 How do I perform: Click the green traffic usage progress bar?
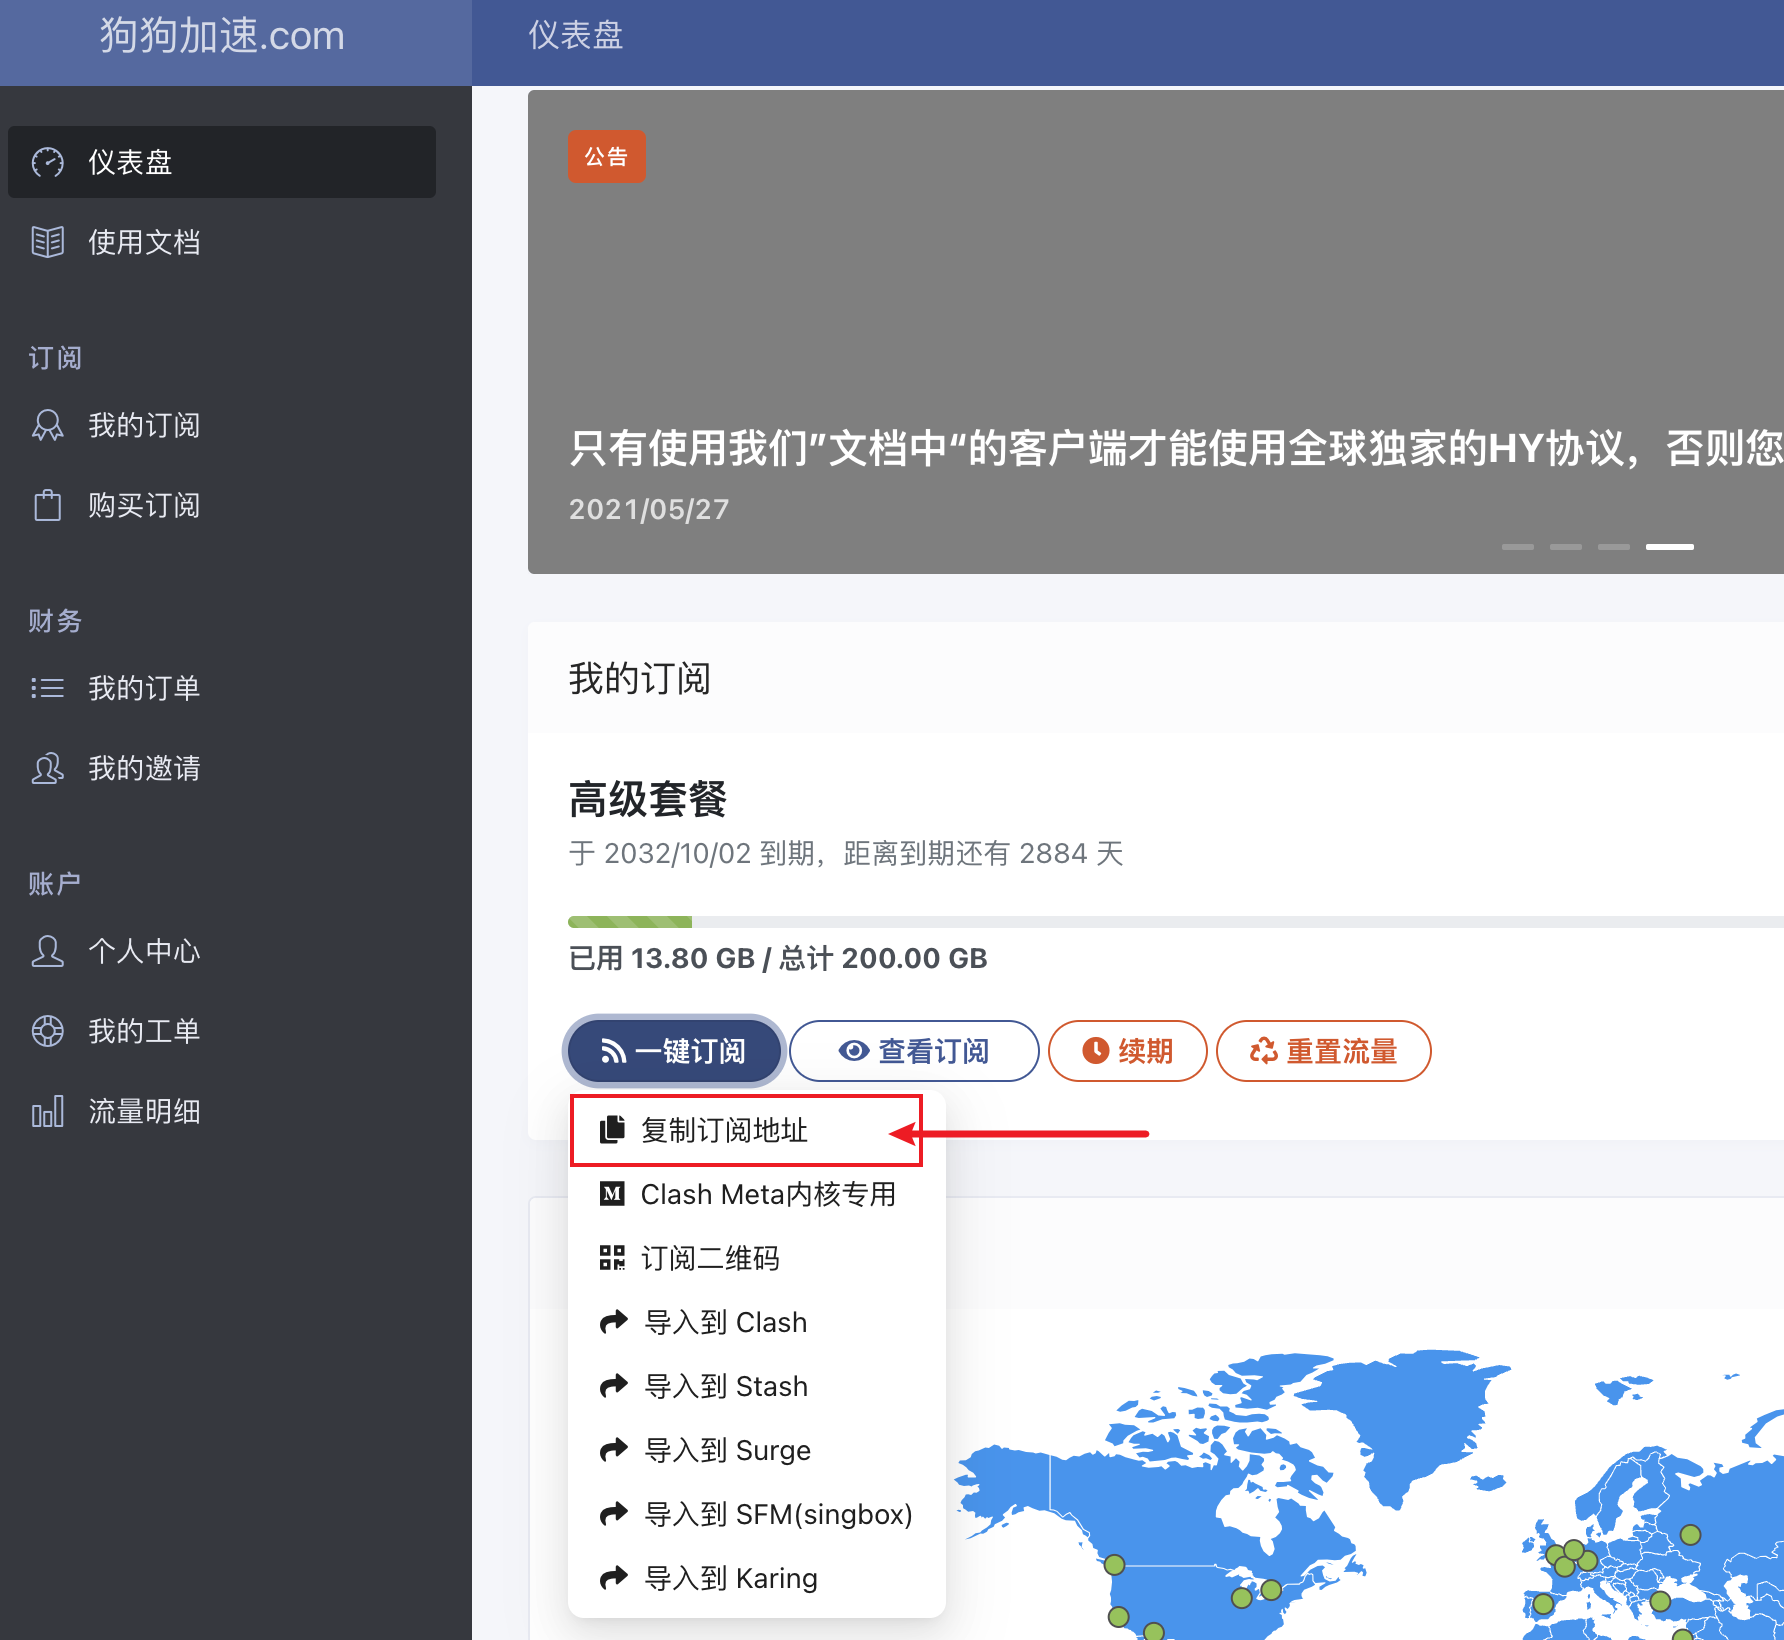tap(629, 920)
